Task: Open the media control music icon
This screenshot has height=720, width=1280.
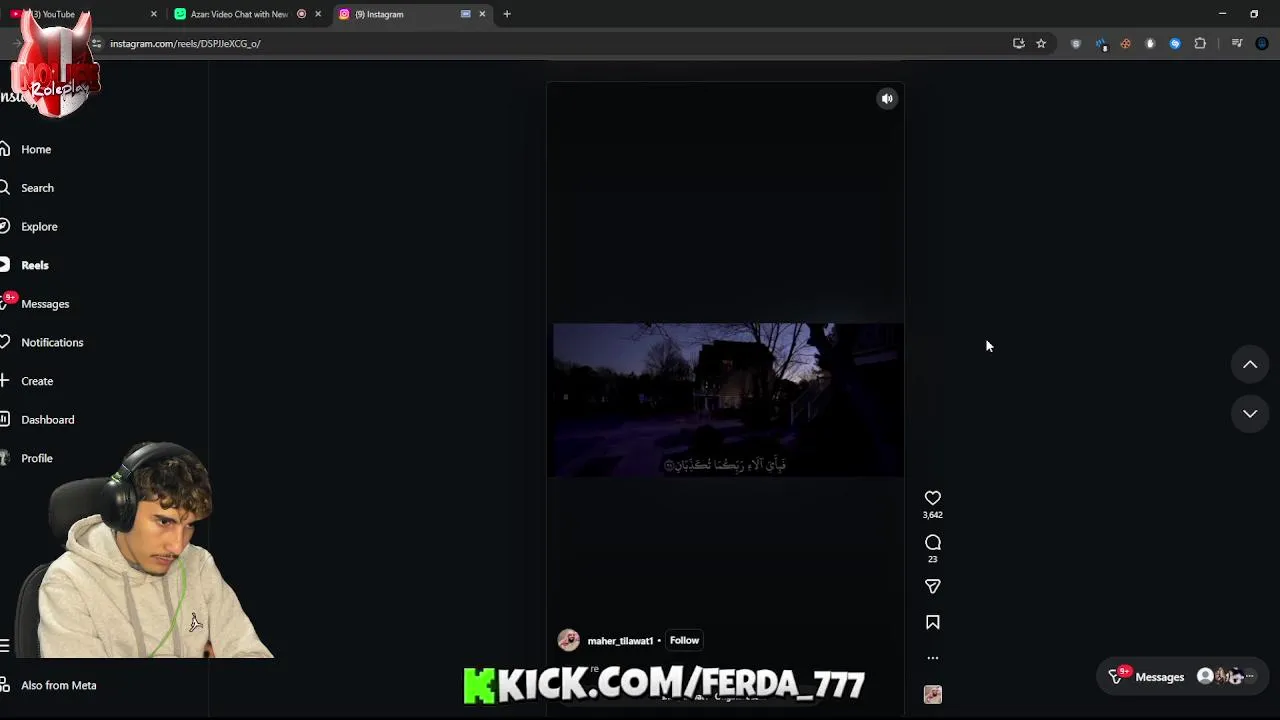Action: (1237, 44)
